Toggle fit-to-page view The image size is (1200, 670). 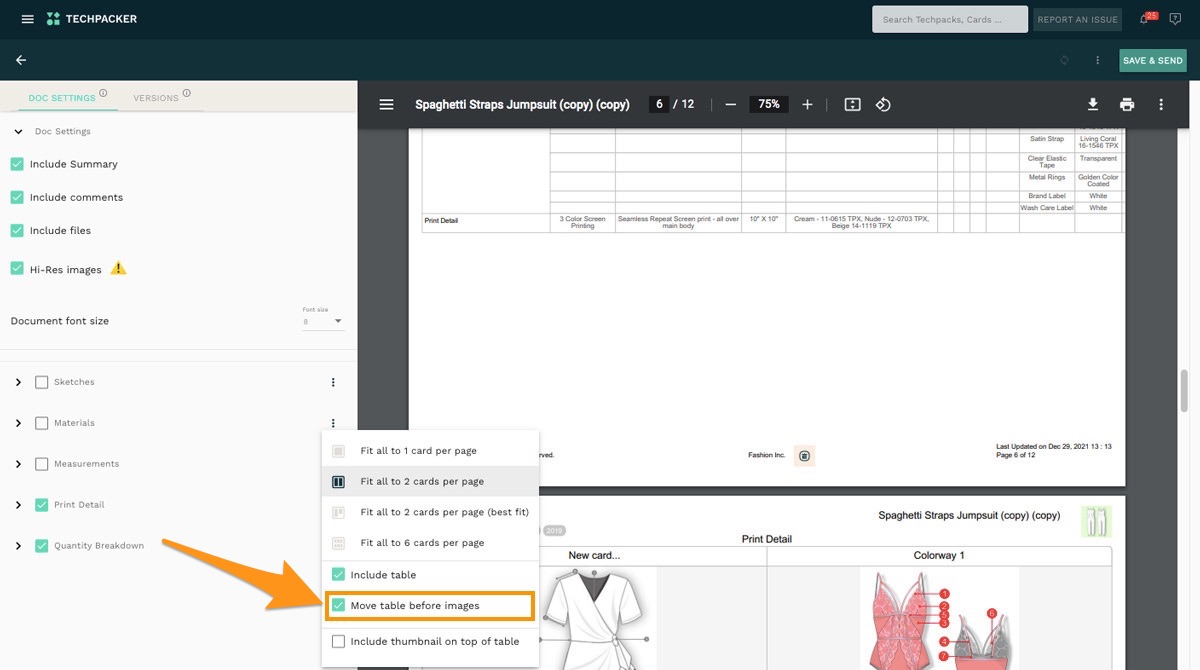coord(852,104)
